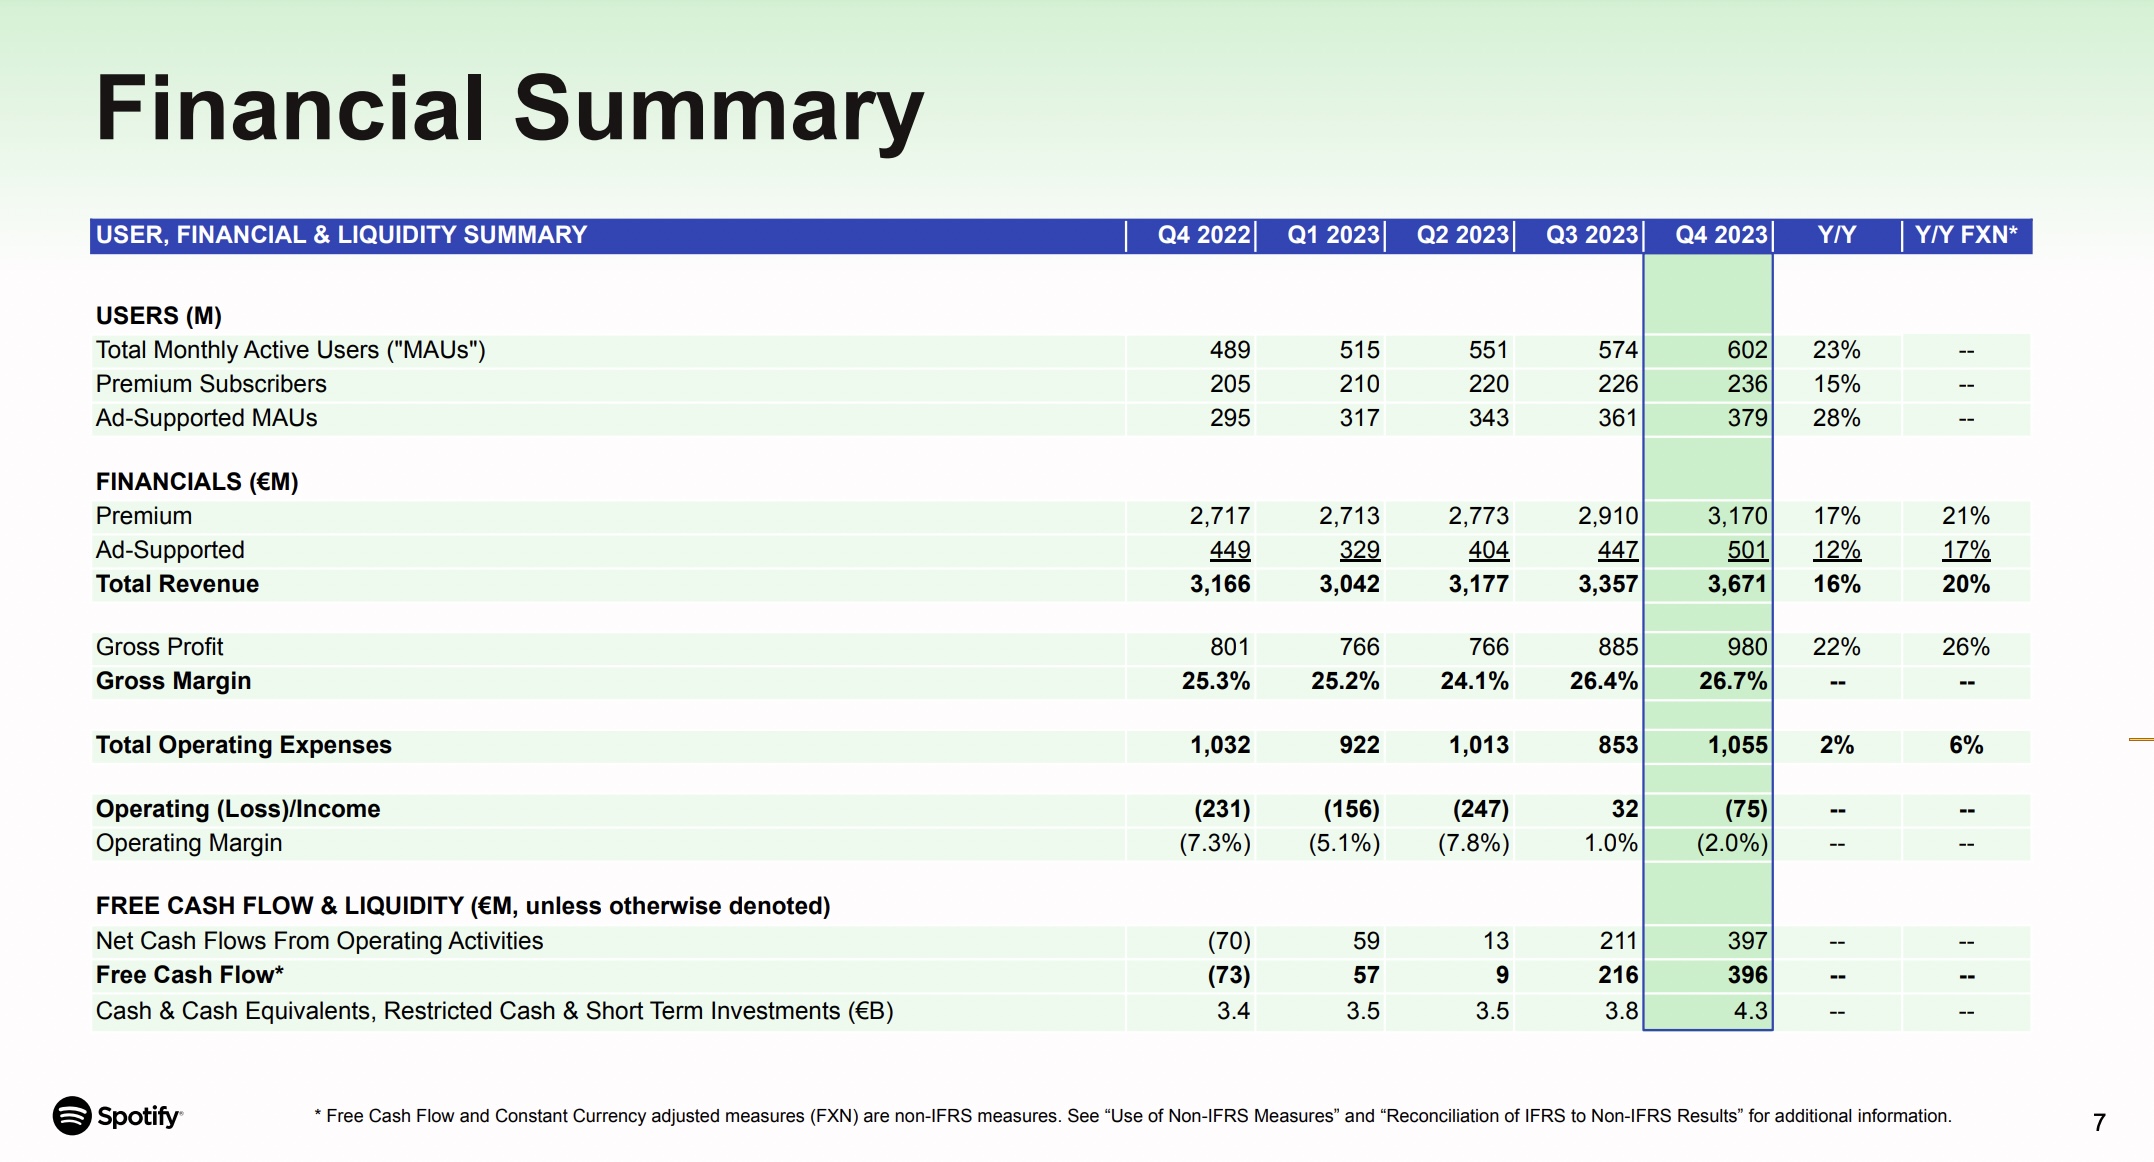Viewport: 2154px width, 1162px height.
Task: Click the Q4 2023 Gross Profit value 980
Action: point(1747,647)
